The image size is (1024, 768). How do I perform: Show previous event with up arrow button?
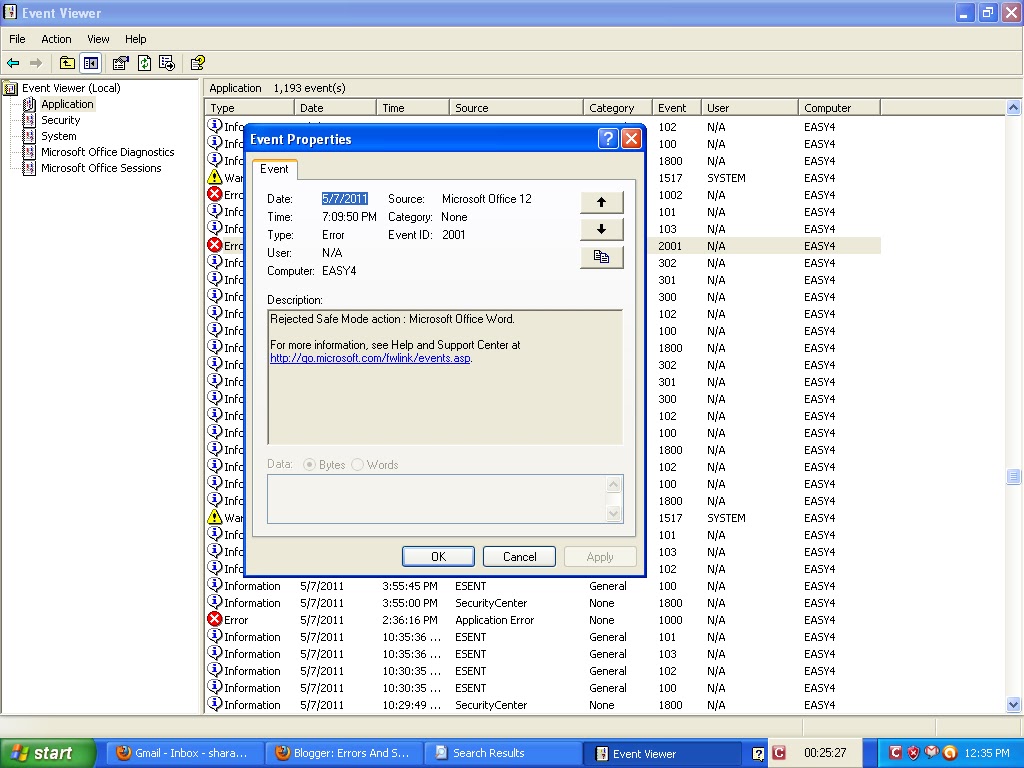pos(601,202)
